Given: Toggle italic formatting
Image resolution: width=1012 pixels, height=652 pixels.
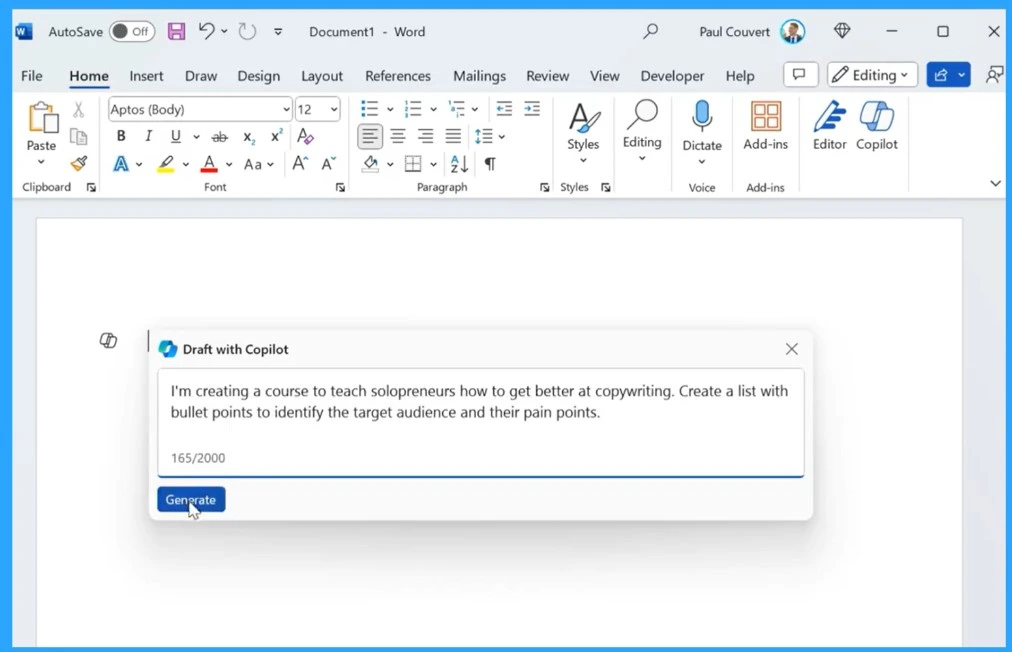Looking at the screenshot, I should pos(148,137).
